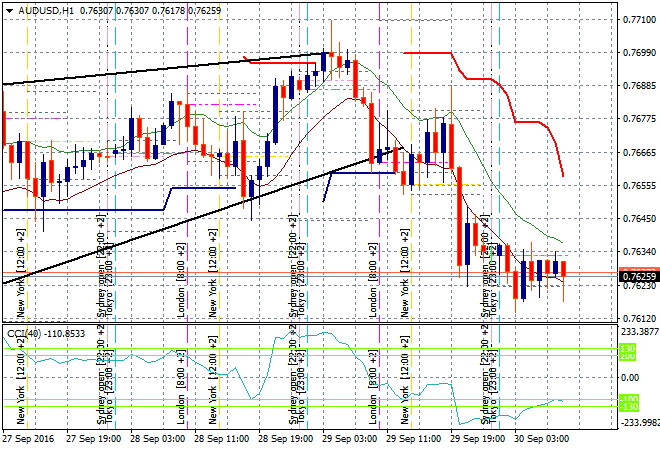Click the green 130 level tag in CCI panel
This screenshot has width=660, height=450.
pyautogui.click(x=628, y=350)
